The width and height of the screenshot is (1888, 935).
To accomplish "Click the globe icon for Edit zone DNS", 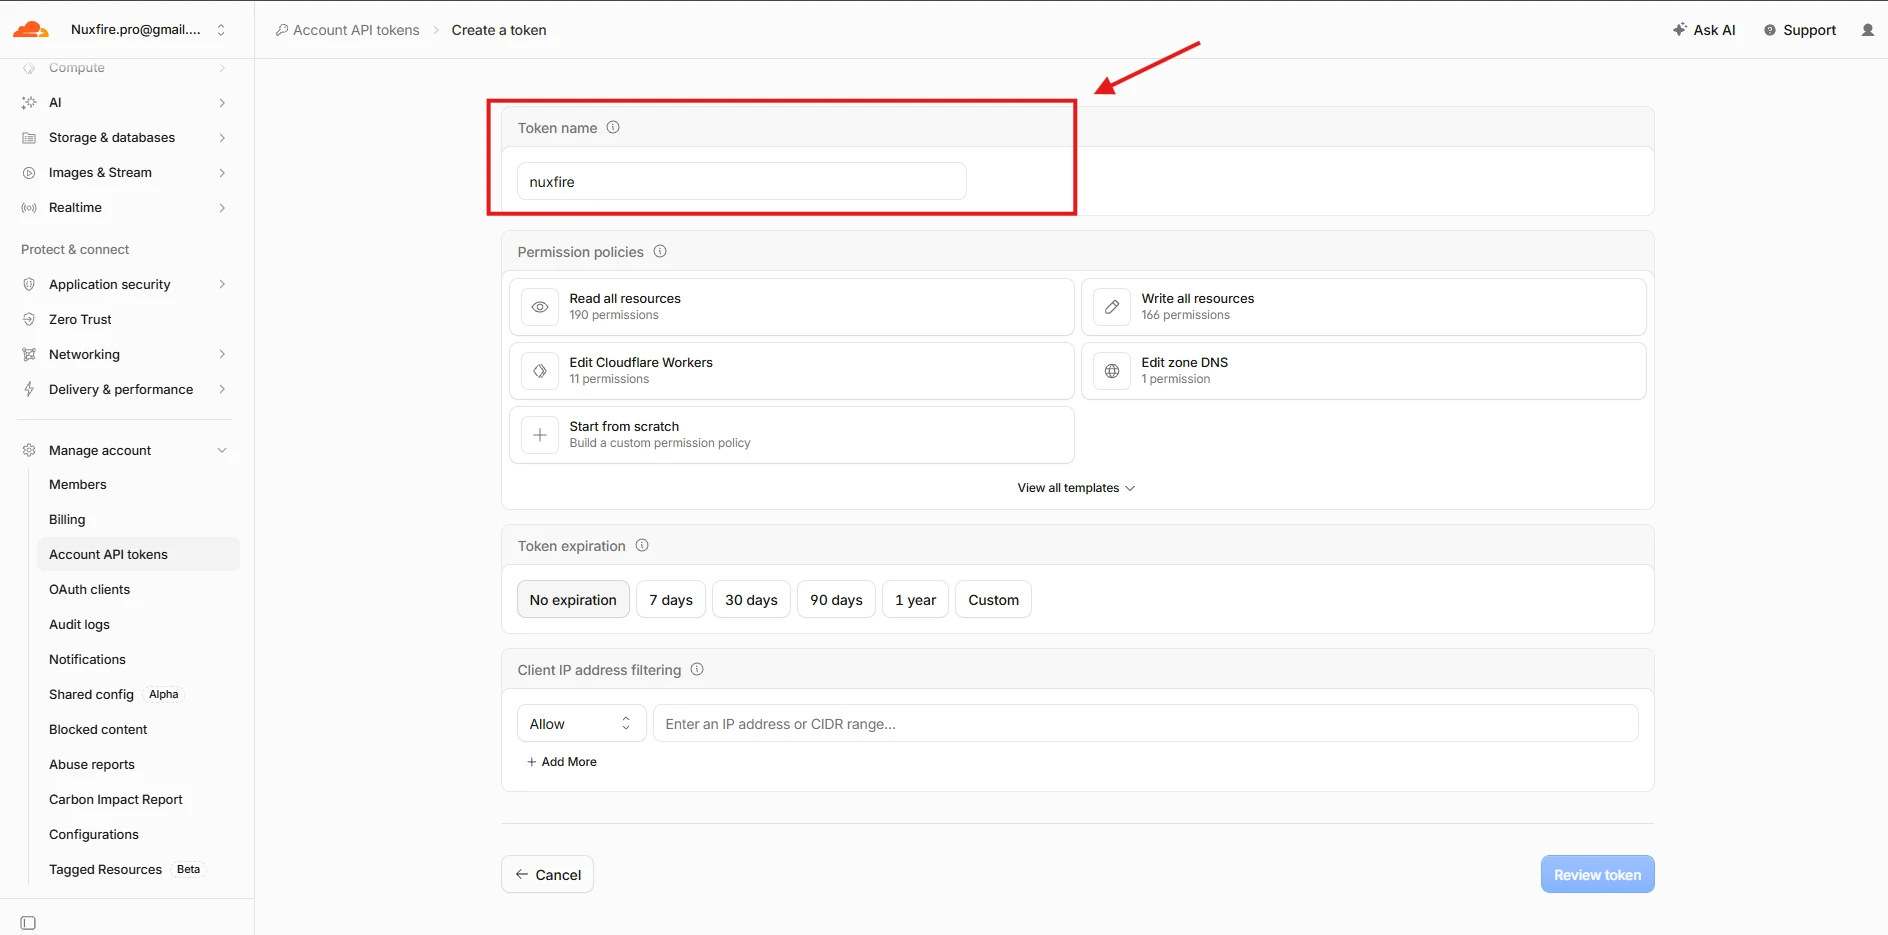I will 1112,371.
